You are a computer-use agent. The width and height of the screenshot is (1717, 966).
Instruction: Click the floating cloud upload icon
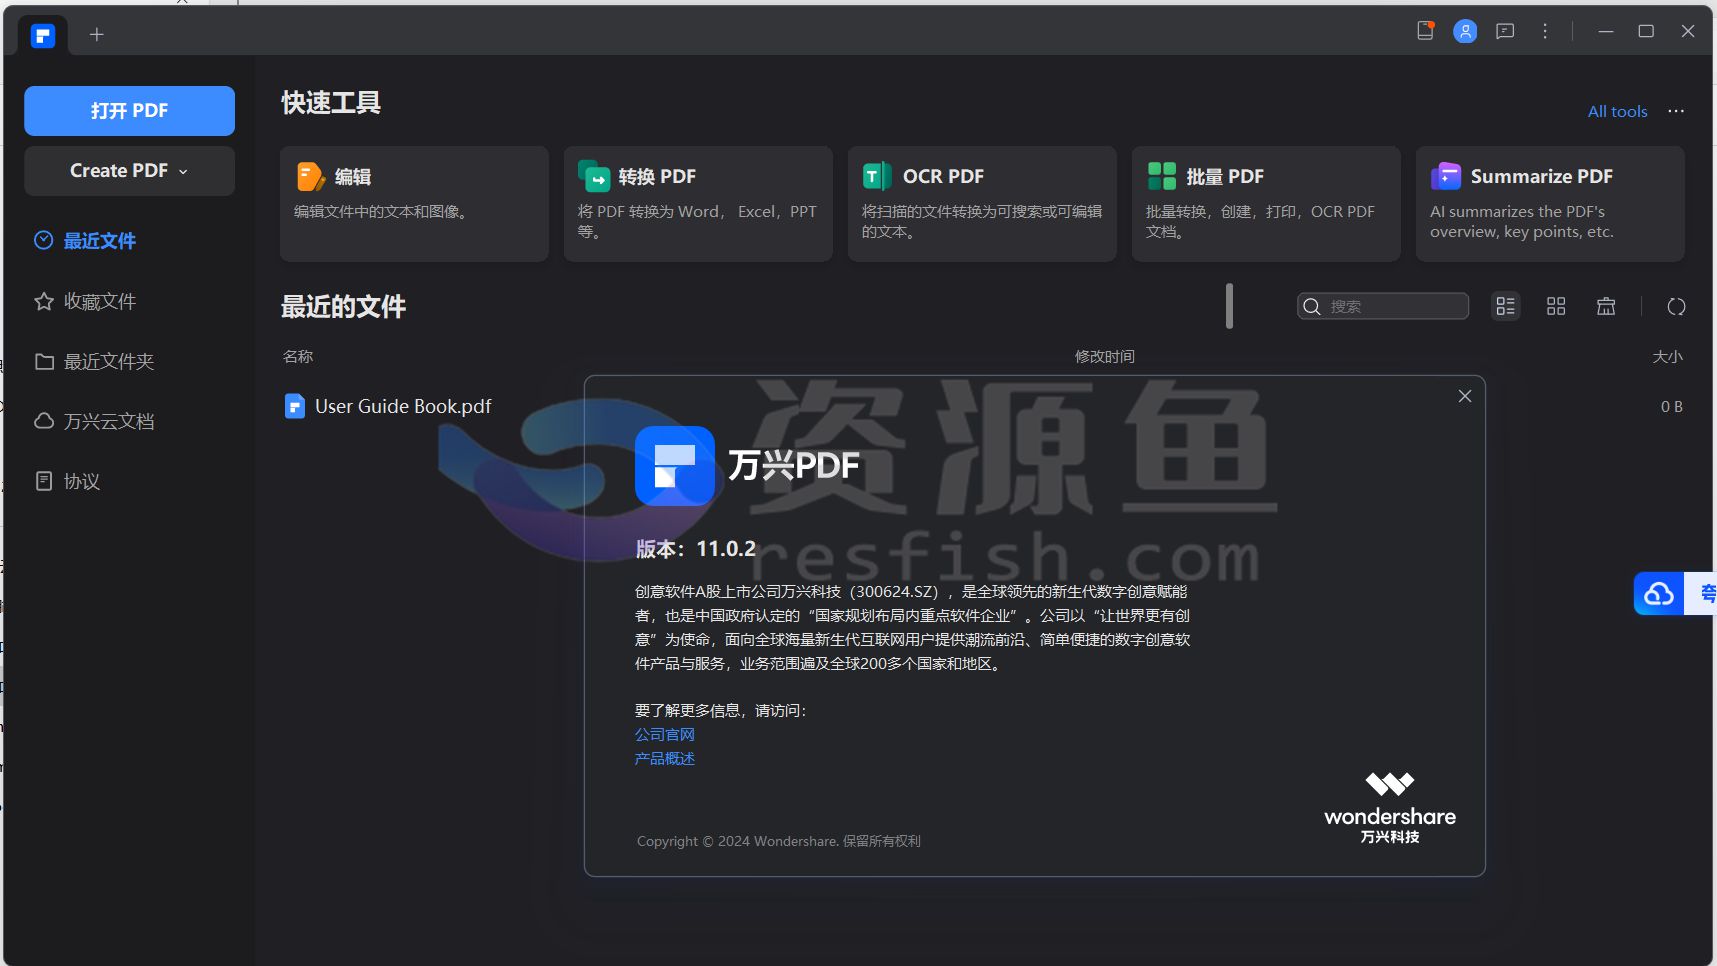tap(1659, 594)
